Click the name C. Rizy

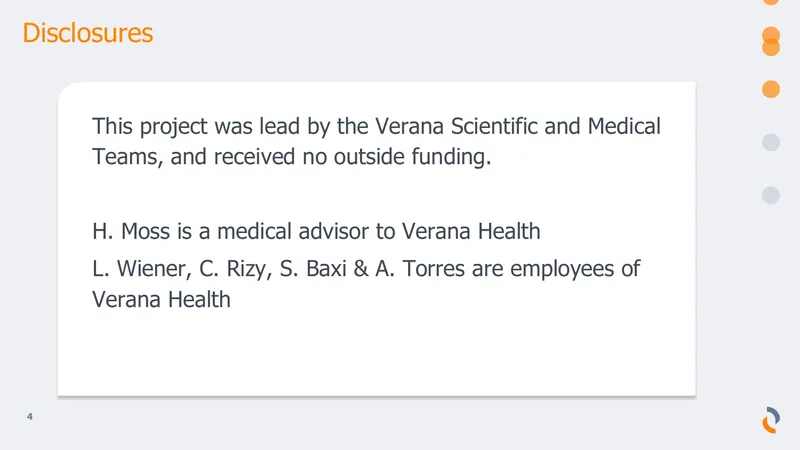coord(236,269)
